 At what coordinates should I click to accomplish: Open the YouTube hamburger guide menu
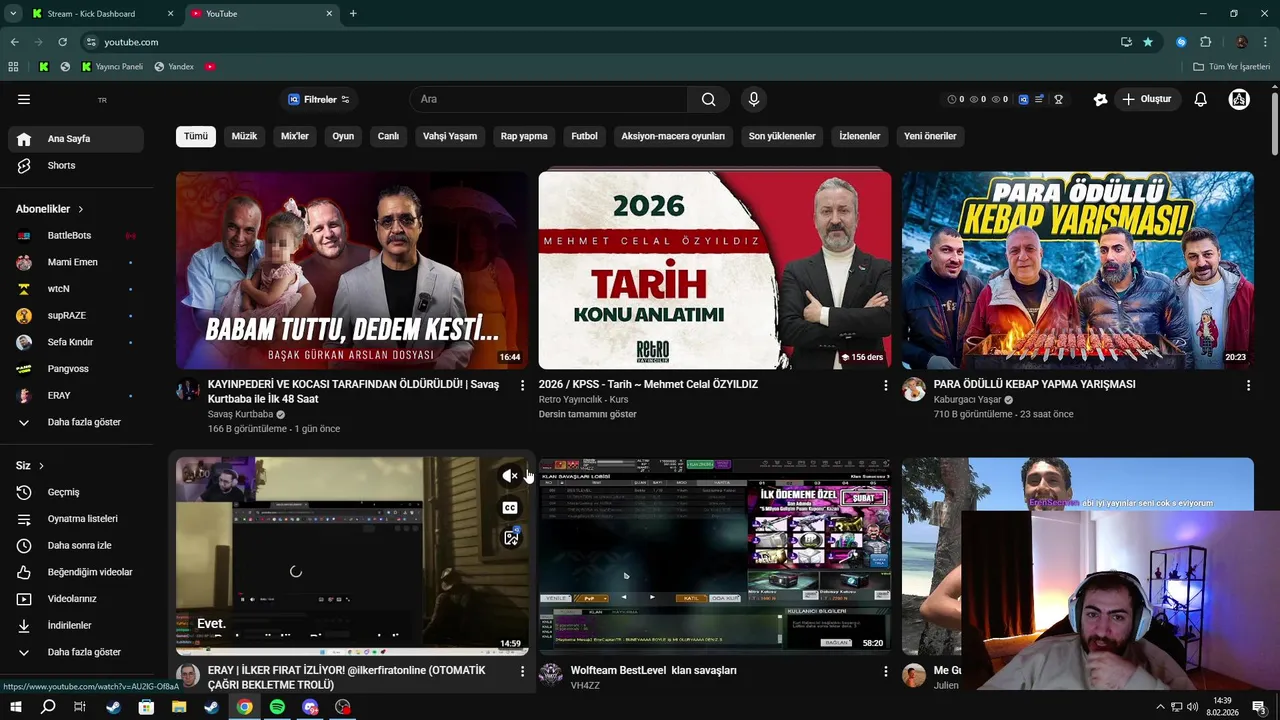click(24, 99)
